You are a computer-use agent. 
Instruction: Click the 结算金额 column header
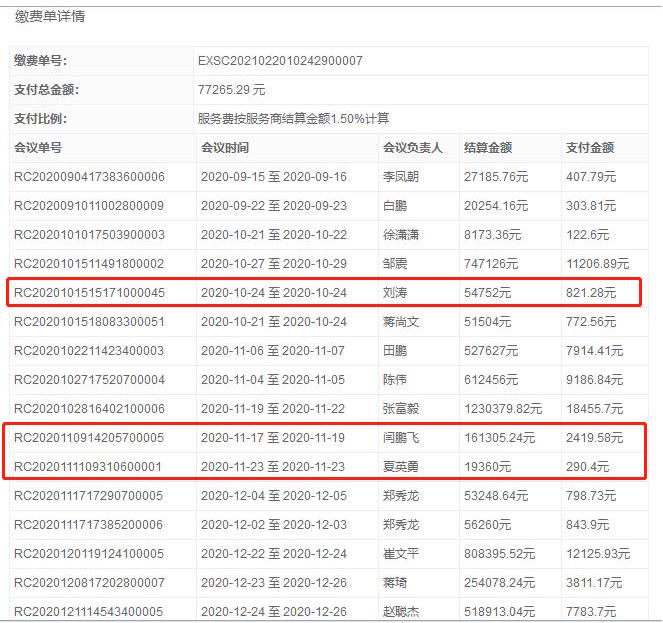488,148
